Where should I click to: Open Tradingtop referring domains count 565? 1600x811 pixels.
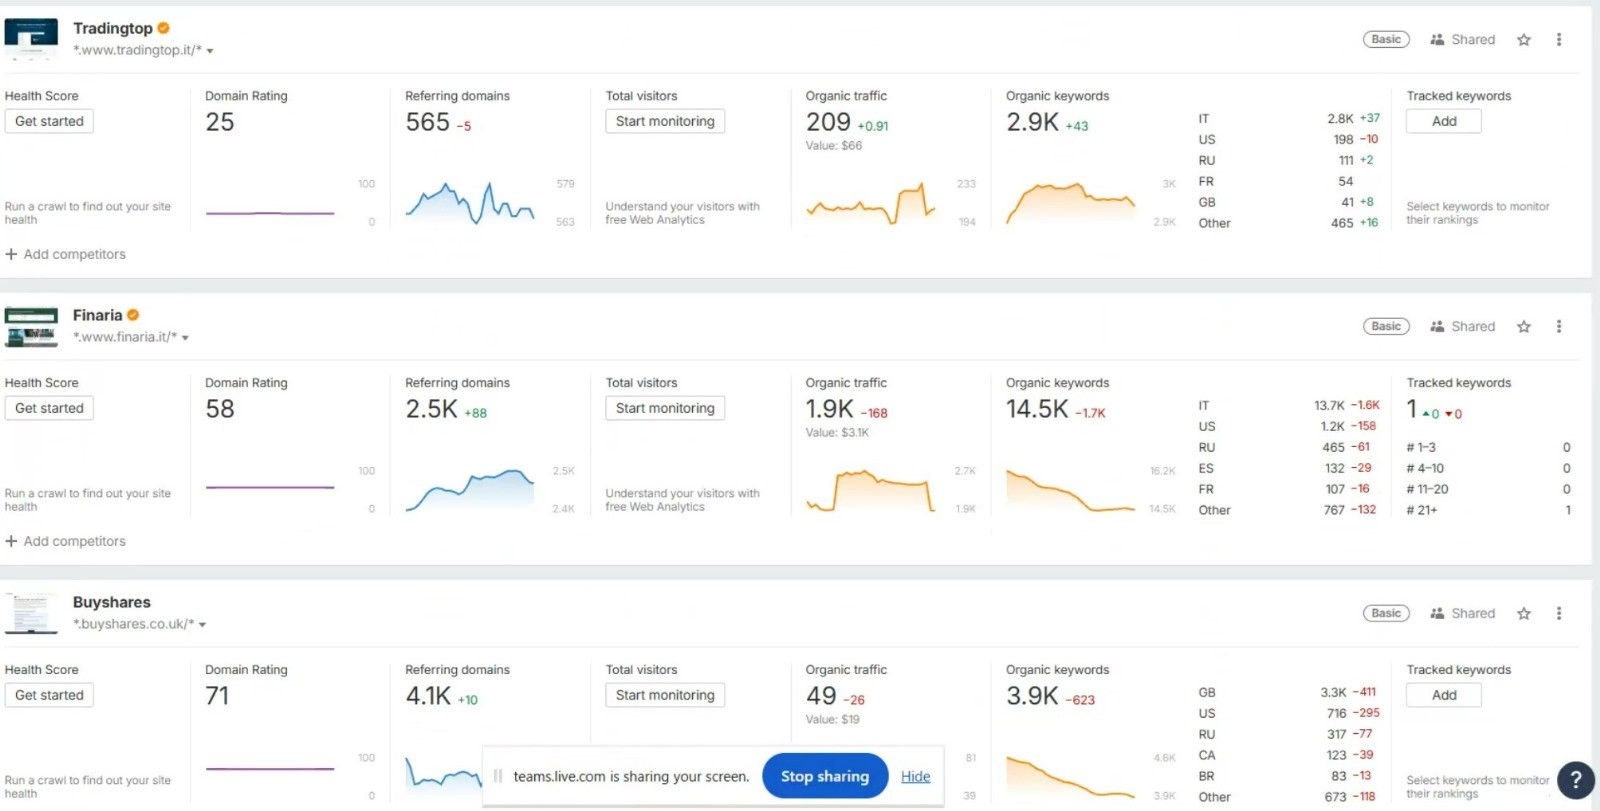pyautogui.click(x=428, y=122)
